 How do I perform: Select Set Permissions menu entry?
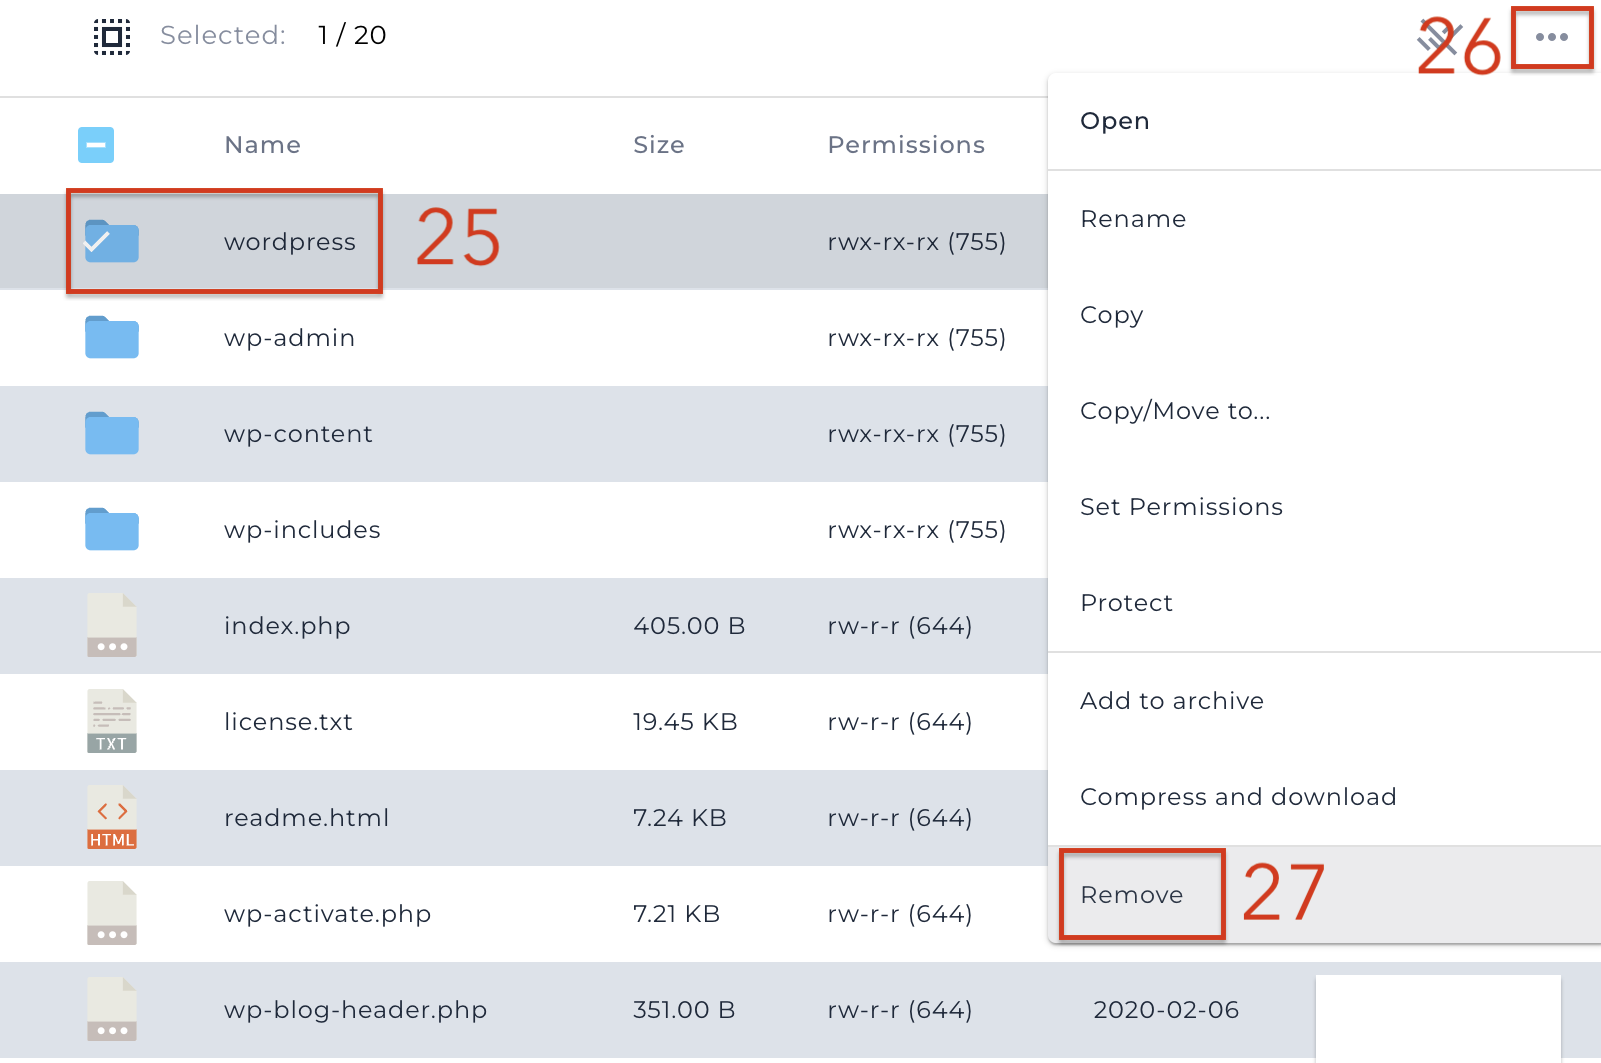click(1181, 507)
